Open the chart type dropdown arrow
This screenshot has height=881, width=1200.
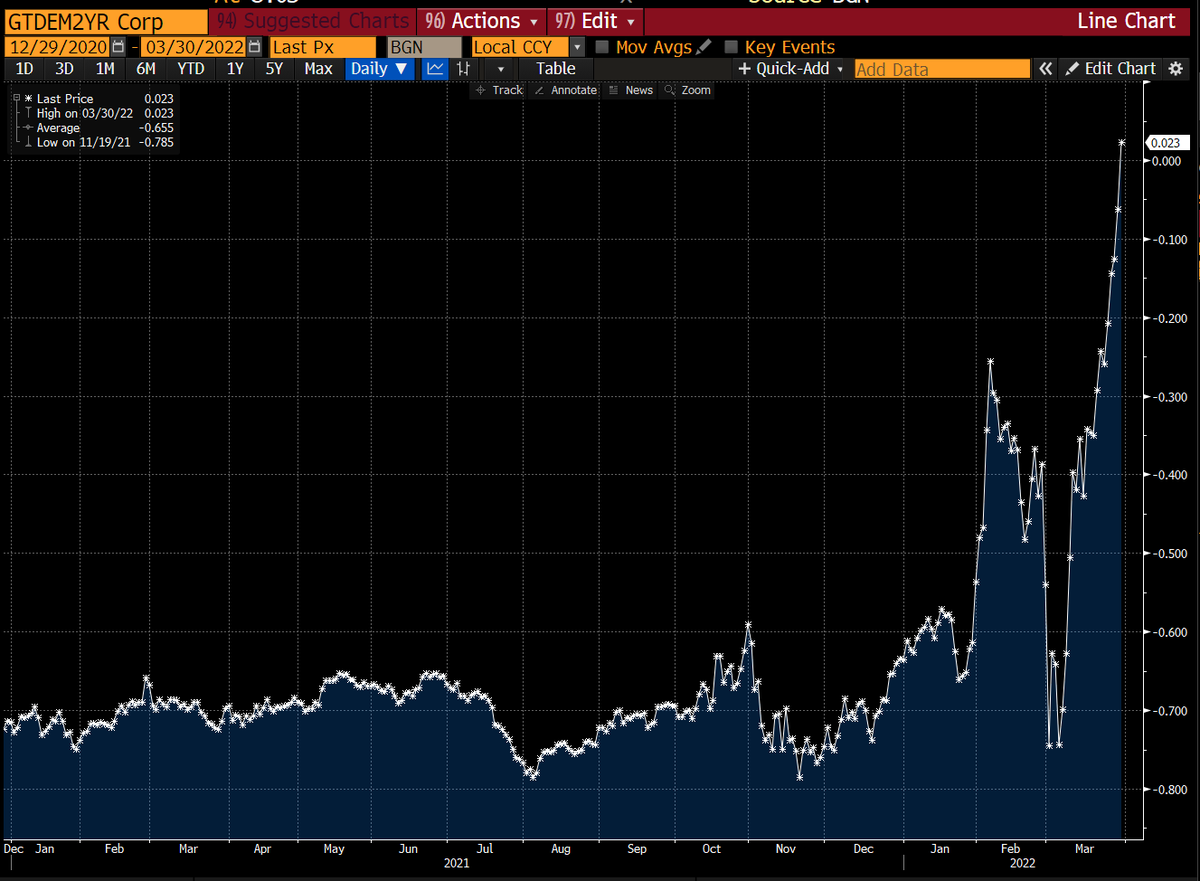501,69
